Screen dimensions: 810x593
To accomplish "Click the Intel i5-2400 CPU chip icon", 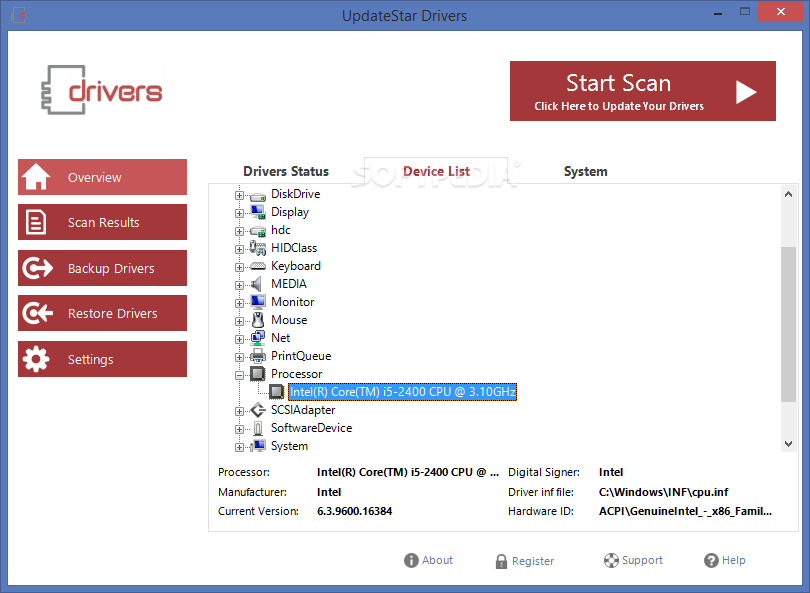I will coord(277,392).
